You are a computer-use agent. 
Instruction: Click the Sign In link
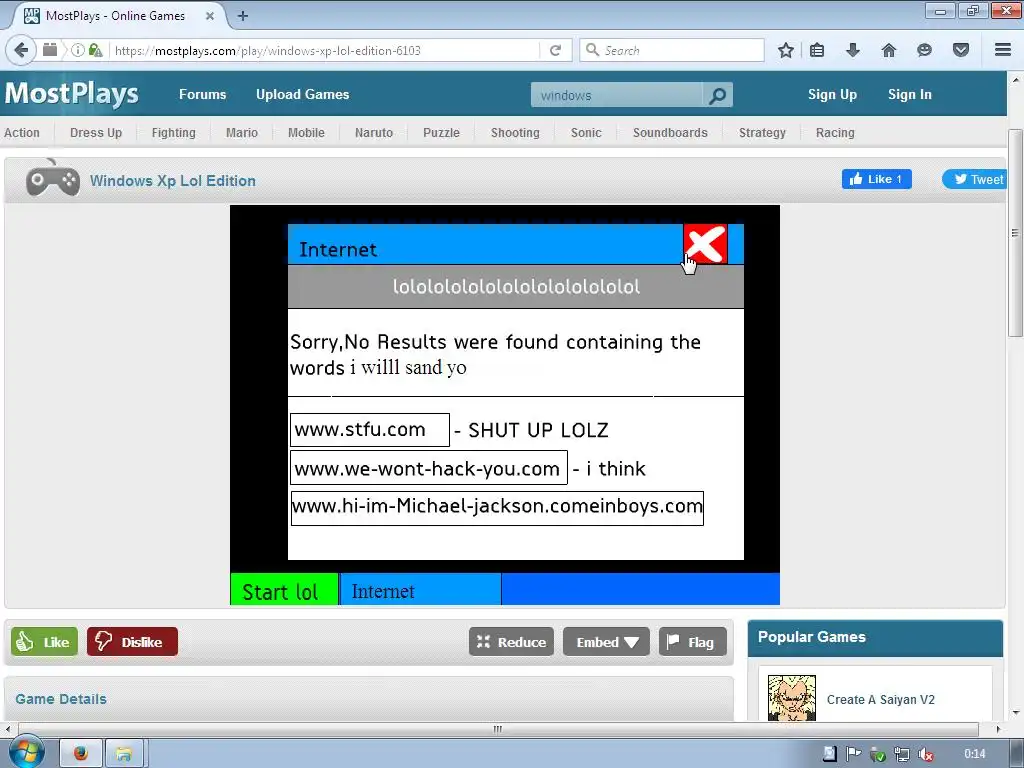pos(909,95)
